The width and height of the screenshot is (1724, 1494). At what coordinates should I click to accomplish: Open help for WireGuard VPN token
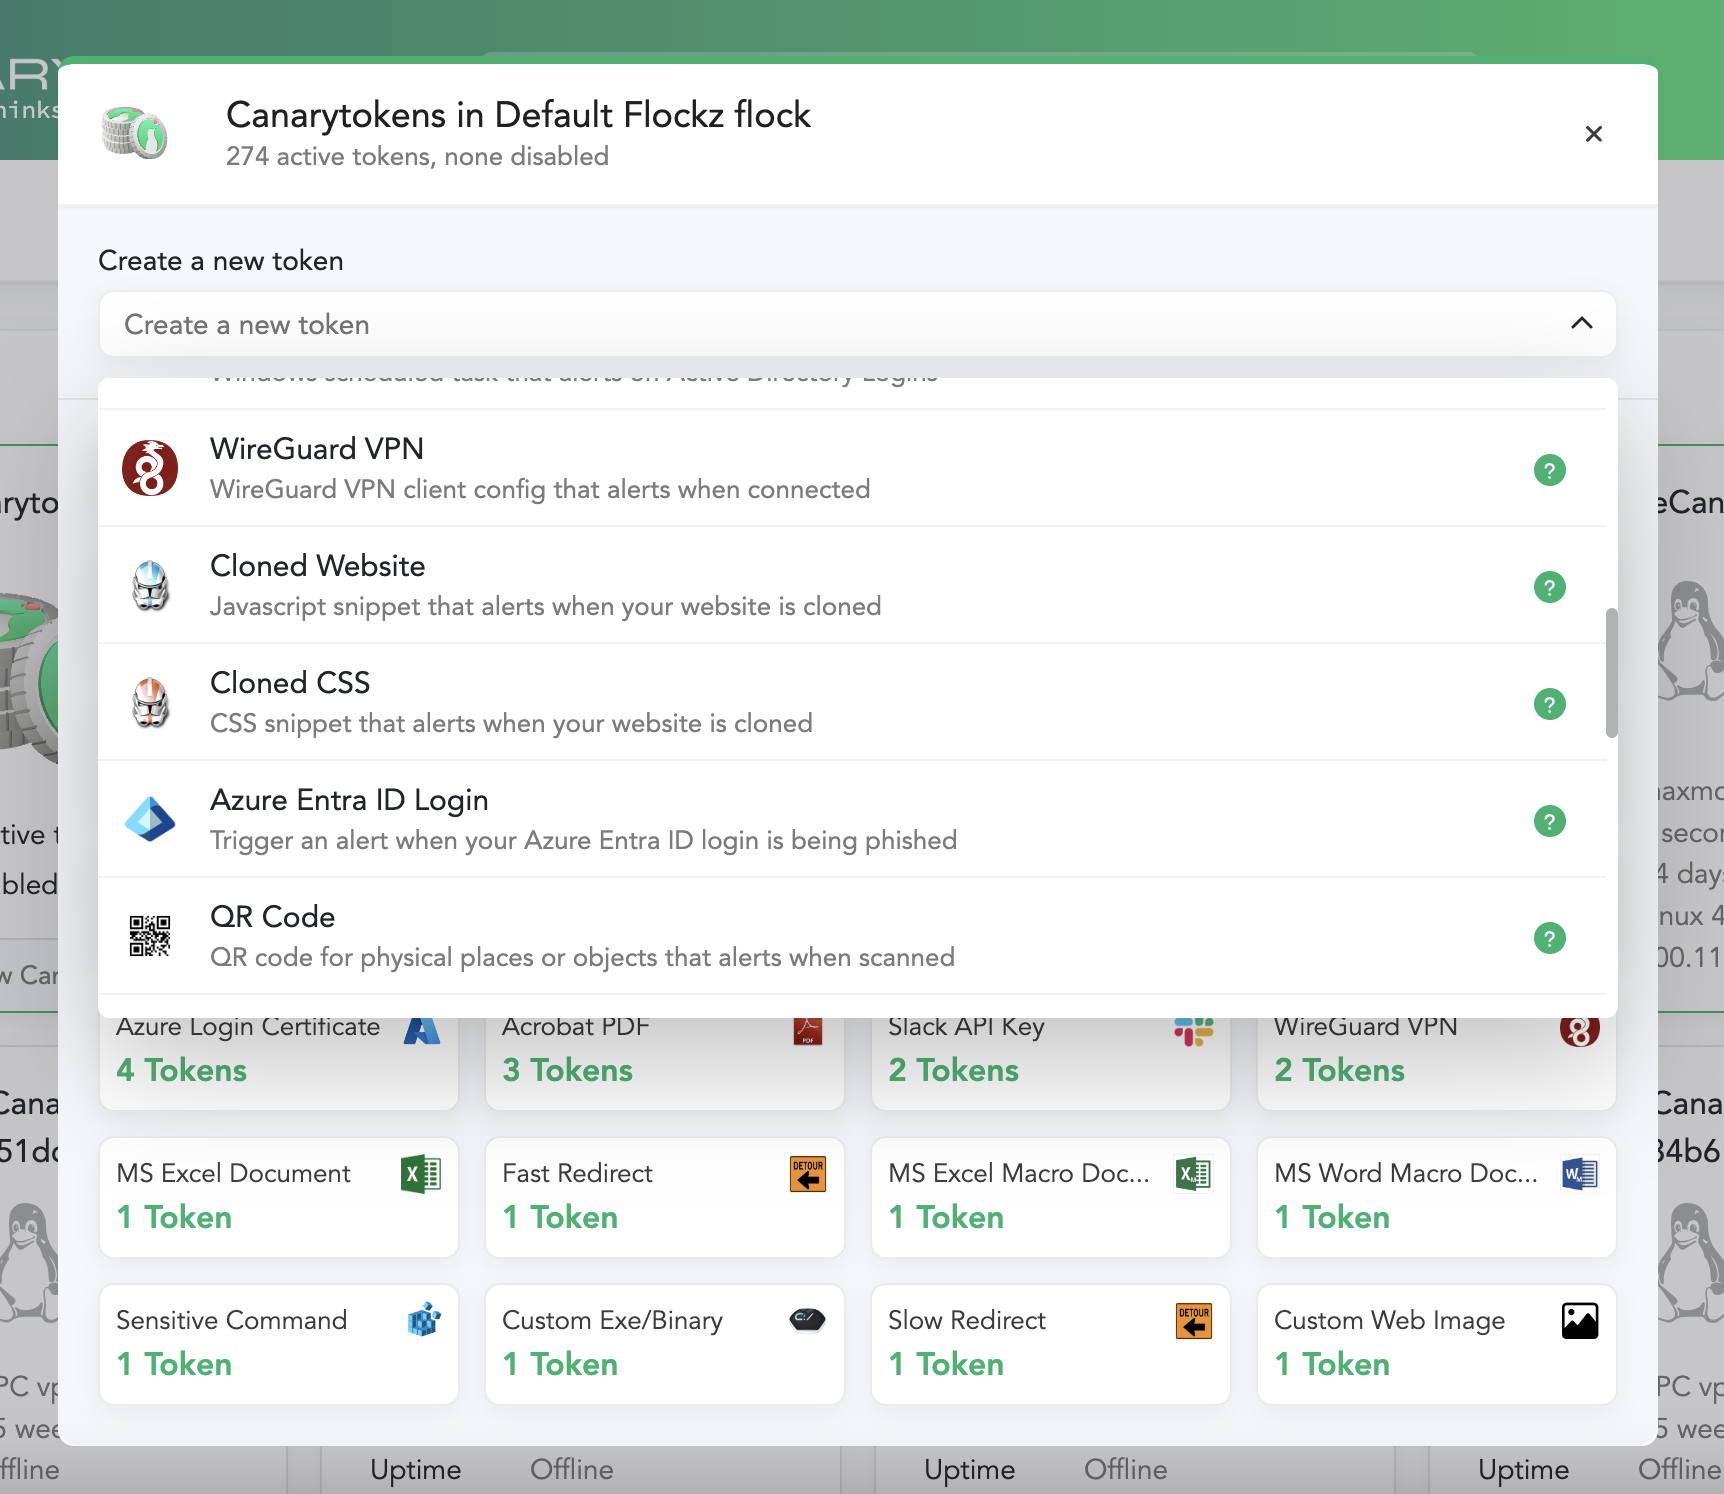click(1549, 470)
